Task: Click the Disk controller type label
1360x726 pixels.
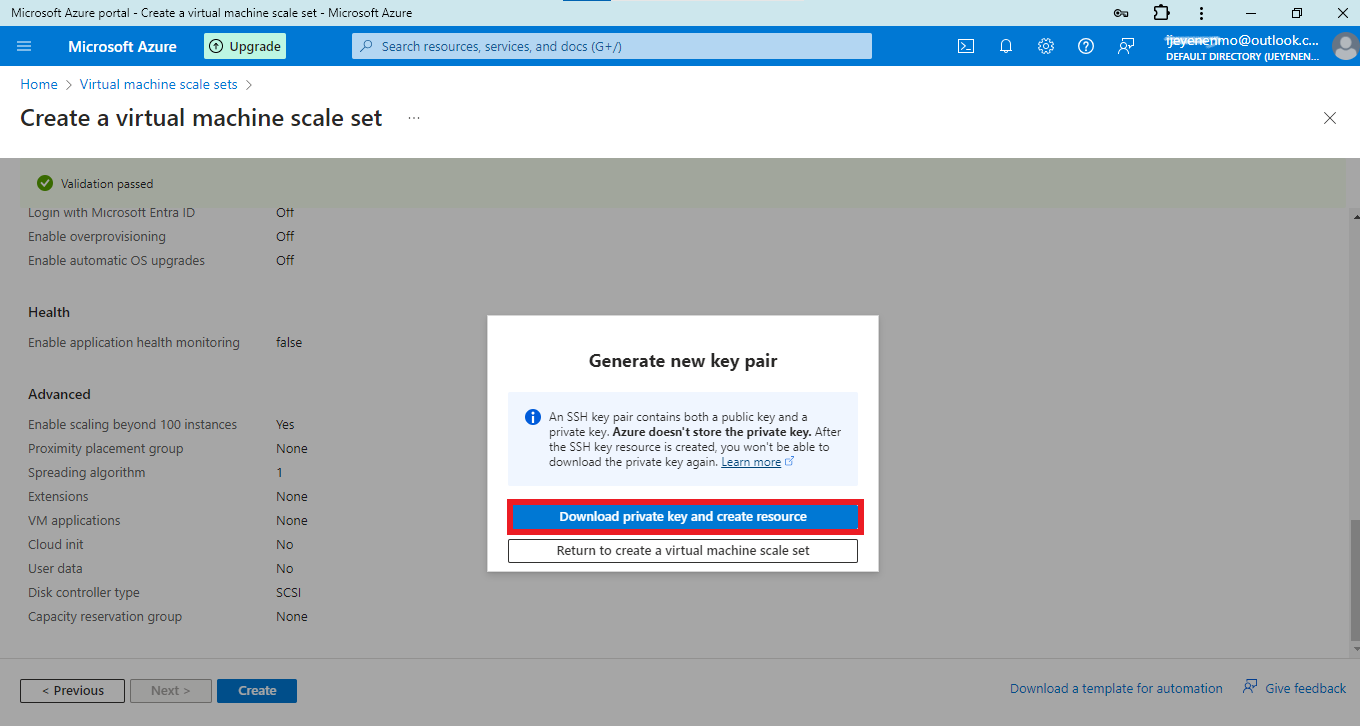Action: (84, 593)
